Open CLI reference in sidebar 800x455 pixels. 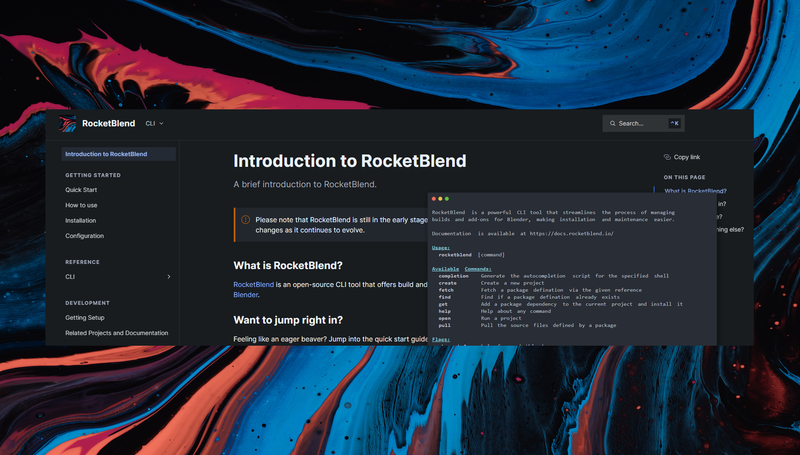point(70,276)
